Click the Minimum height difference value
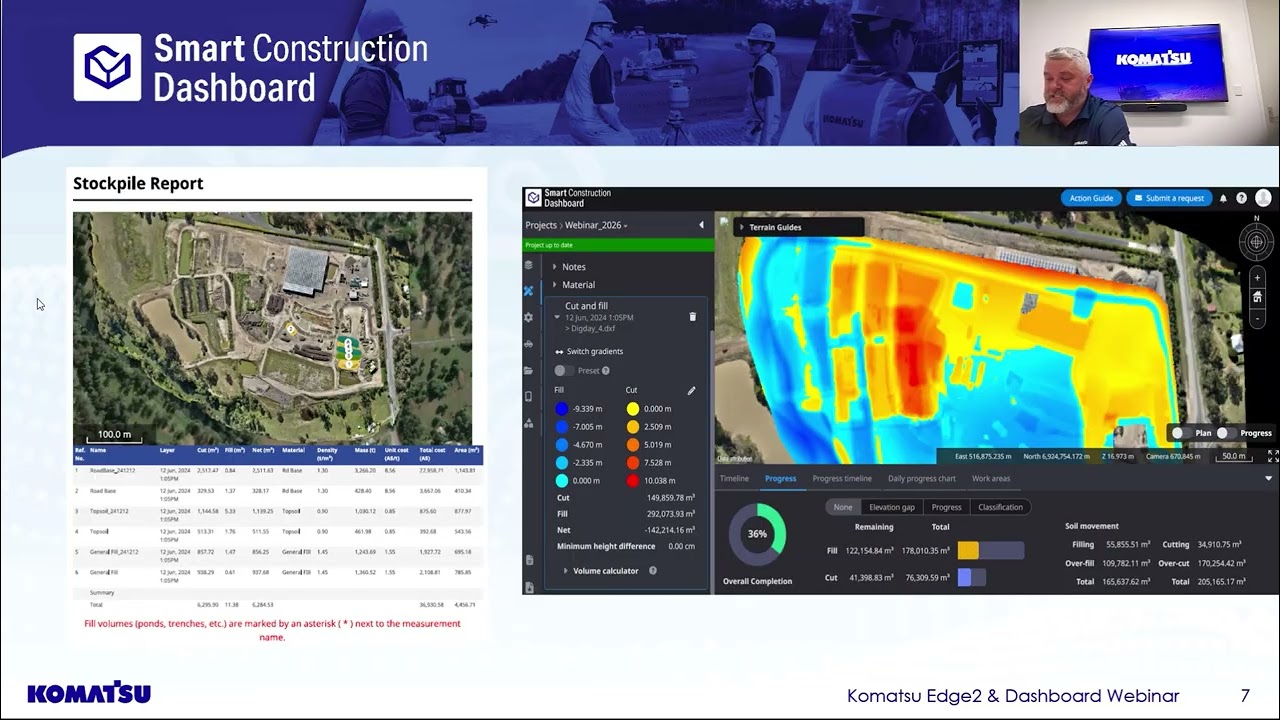The image size is (1280, 720). tap(682, 546)
